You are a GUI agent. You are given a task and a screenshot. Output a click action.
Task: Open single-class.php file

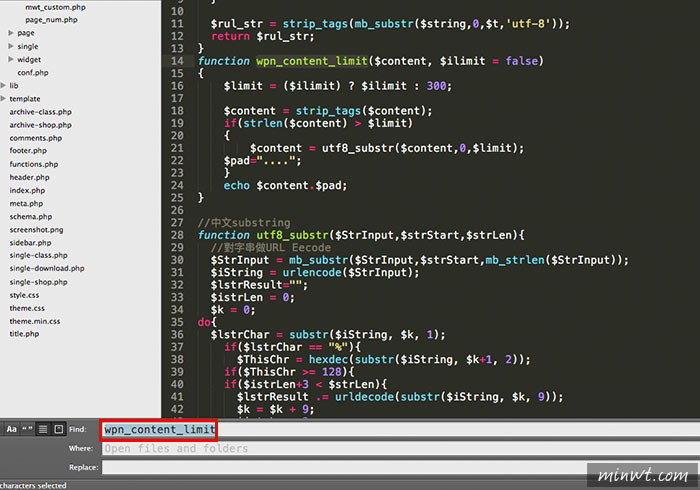click(x=38, y=255)
